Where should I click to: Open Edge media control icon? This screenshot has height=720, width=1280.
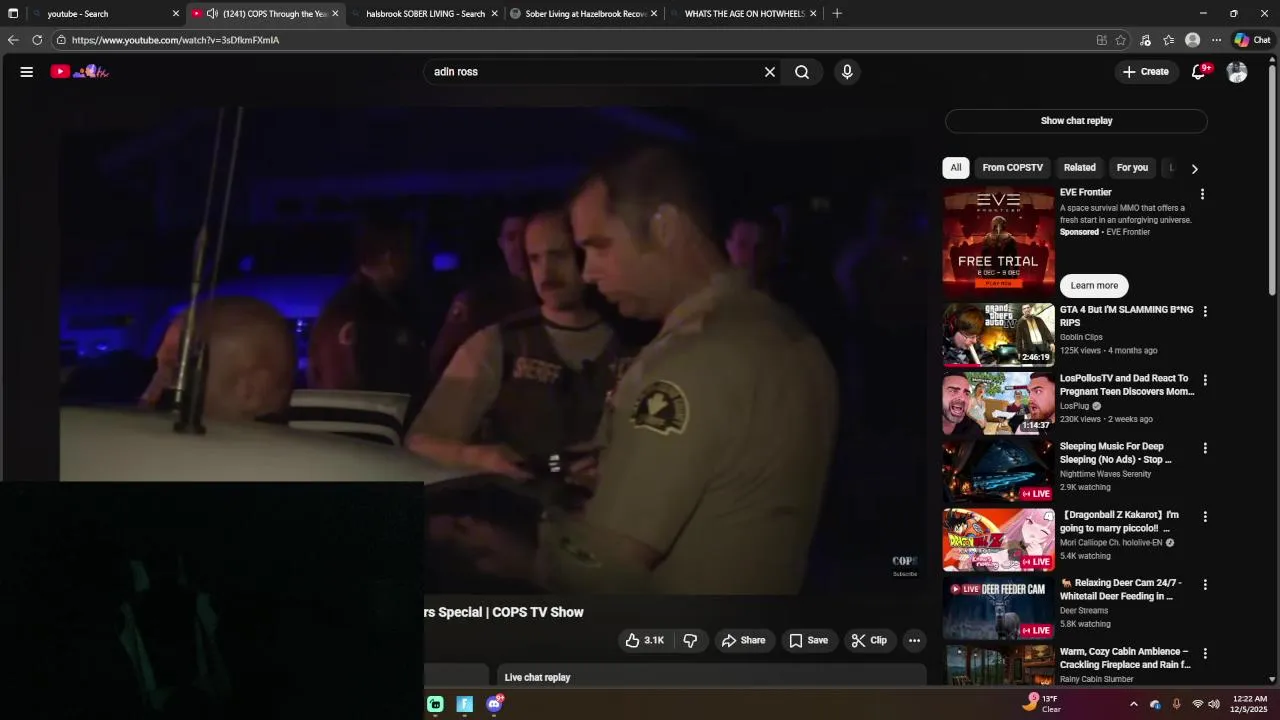(x=1145, y=40)
